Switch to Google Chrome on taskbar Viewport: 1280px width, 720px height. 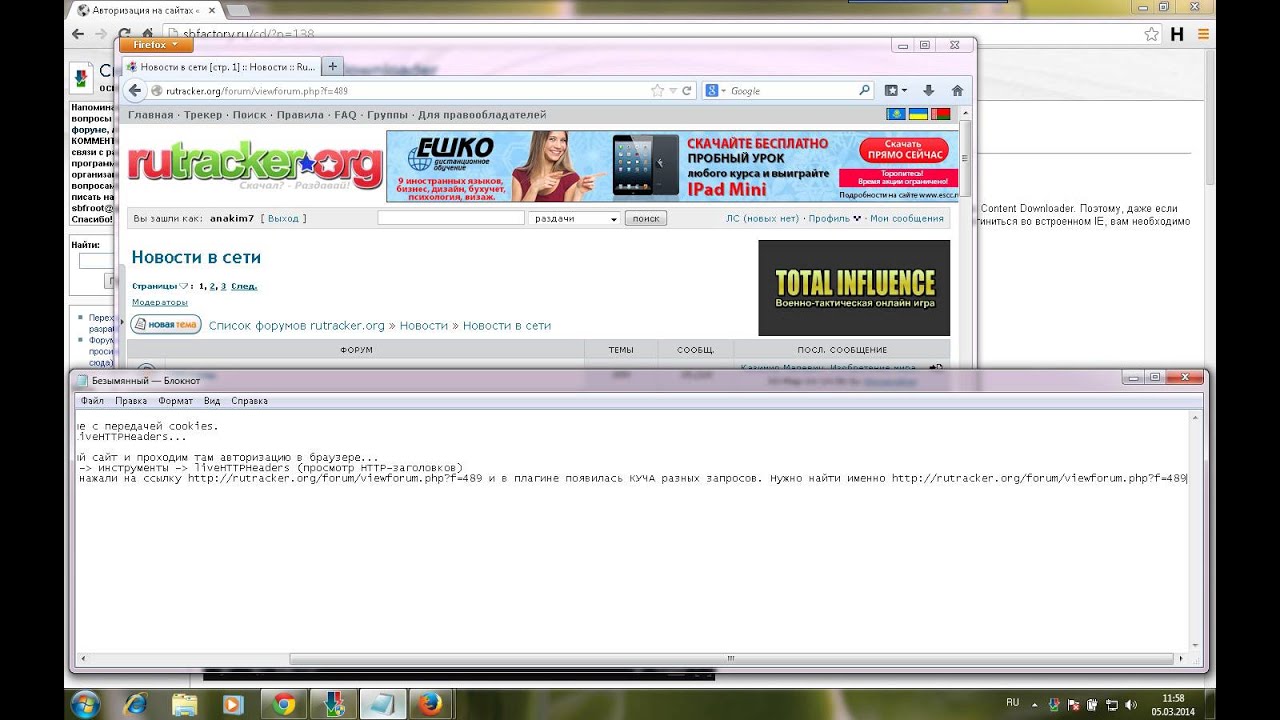coord(283,704)
